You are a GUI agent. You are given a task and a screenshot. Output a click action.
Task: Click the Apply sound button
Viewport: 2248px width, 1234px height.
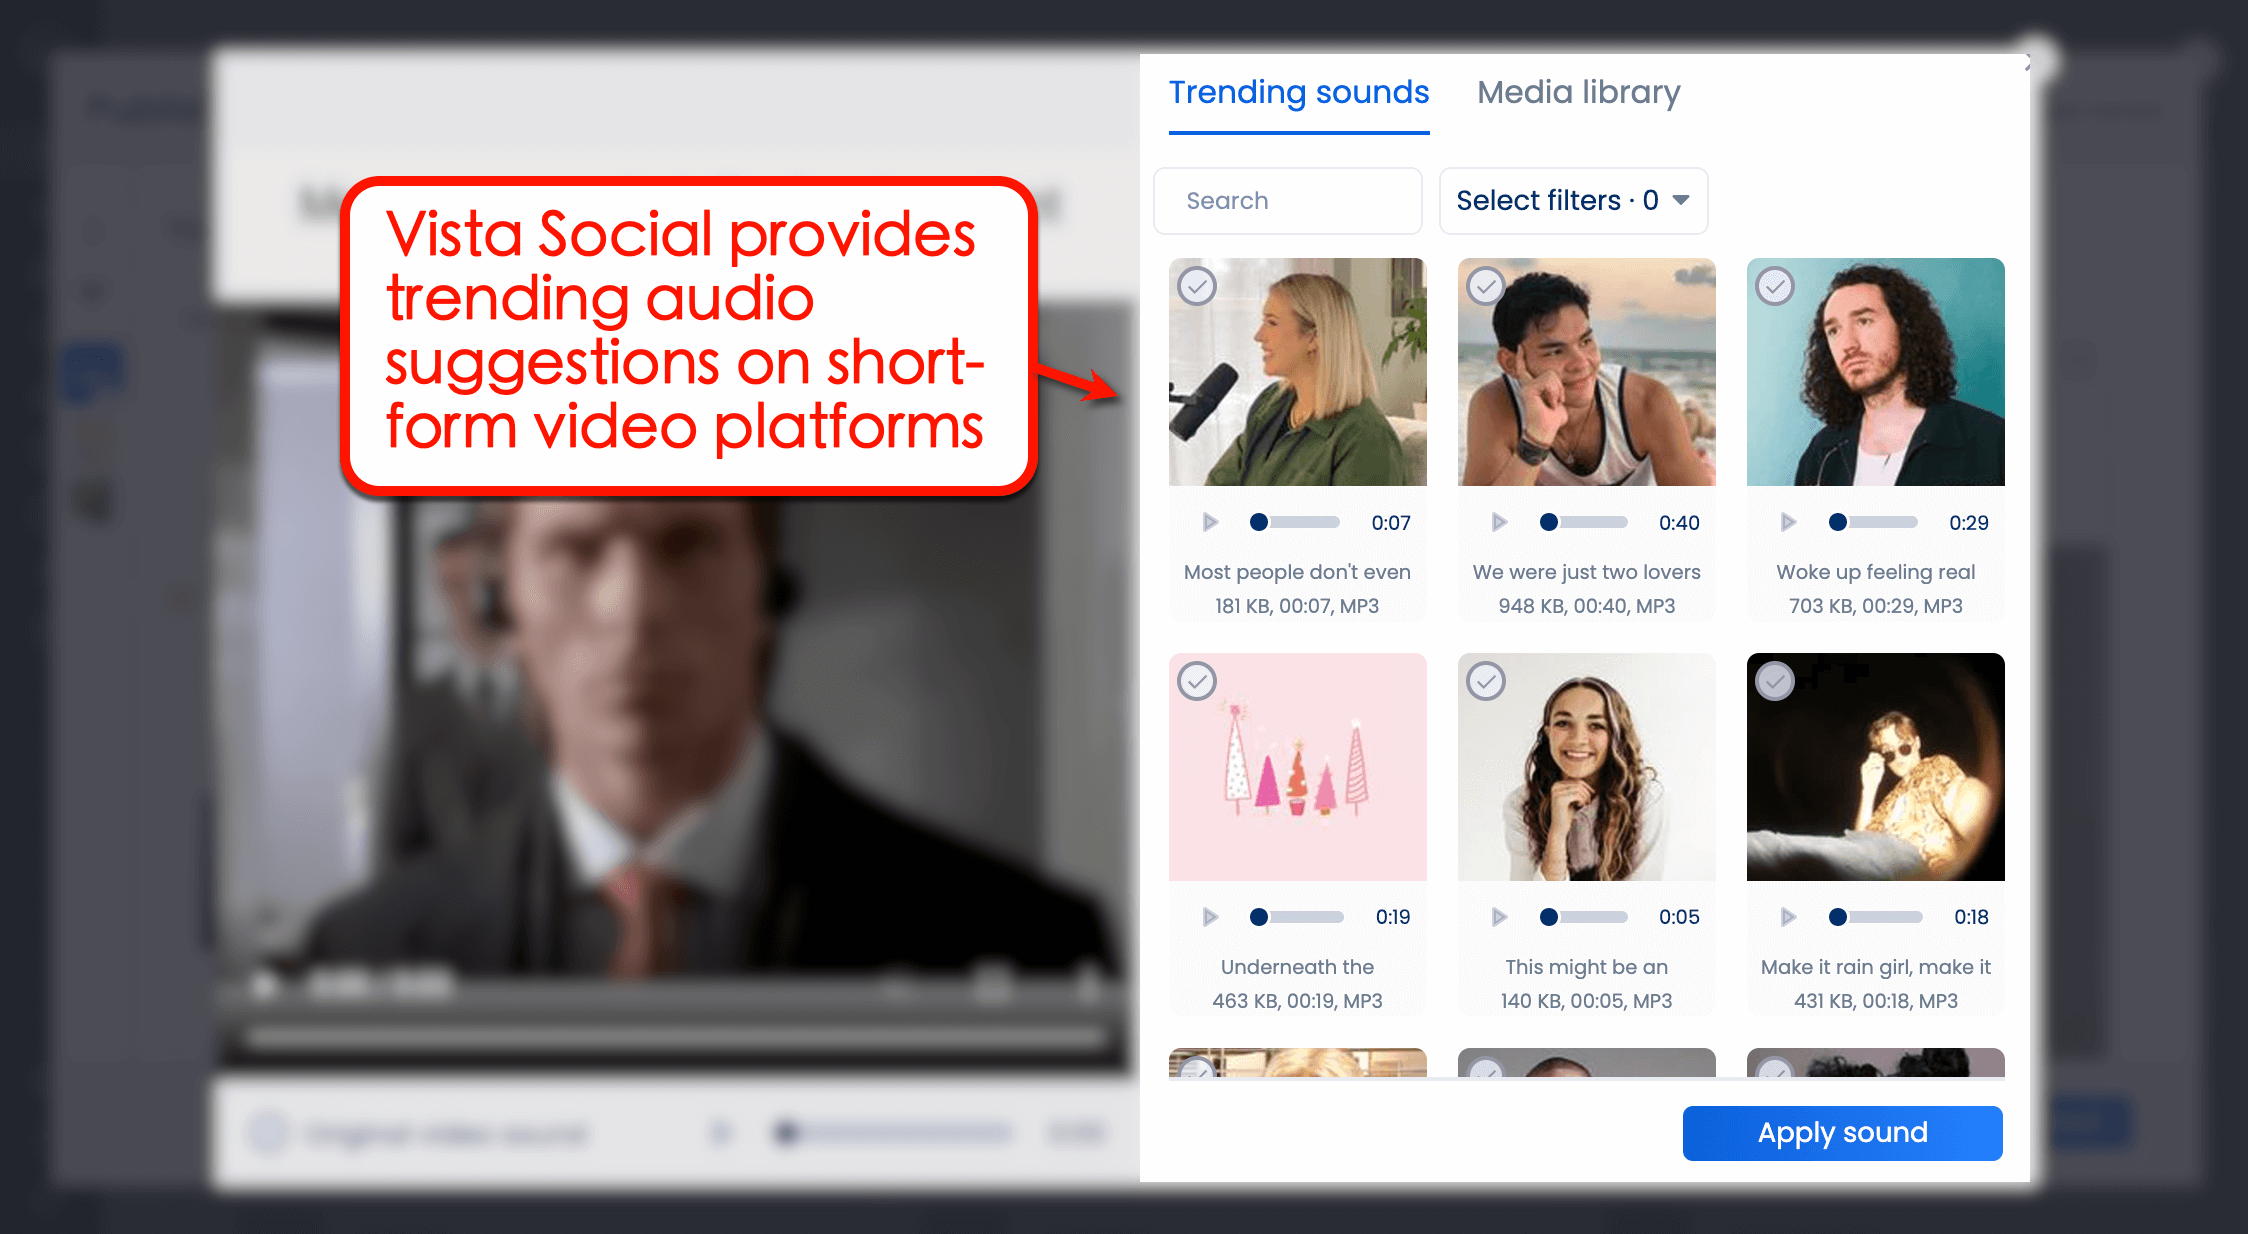1842,1133
